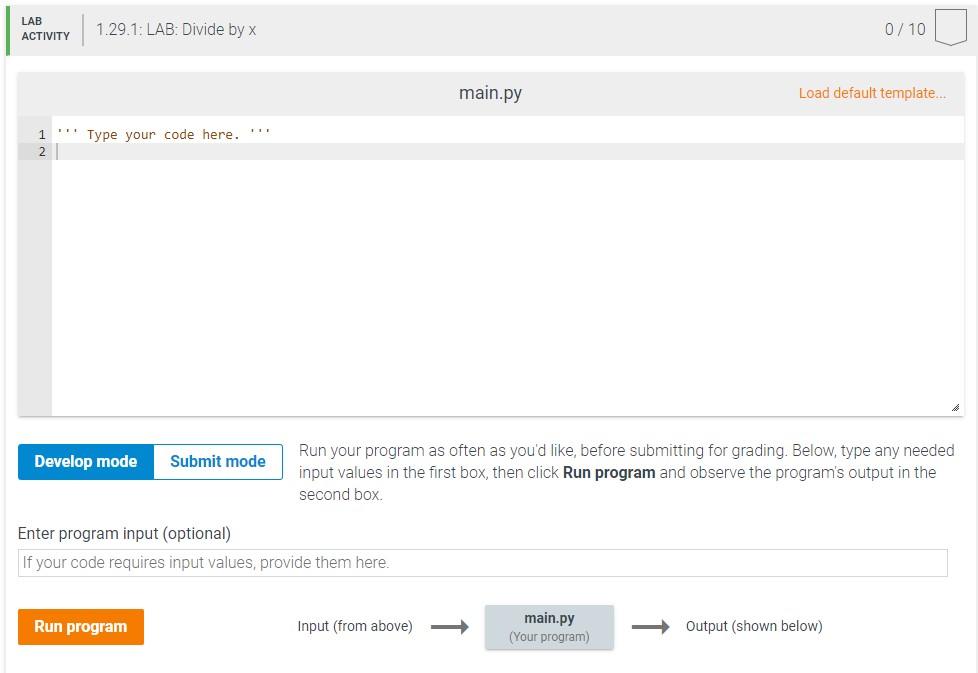Click the editor resize handle icon
978x673 pixels.
955,407
